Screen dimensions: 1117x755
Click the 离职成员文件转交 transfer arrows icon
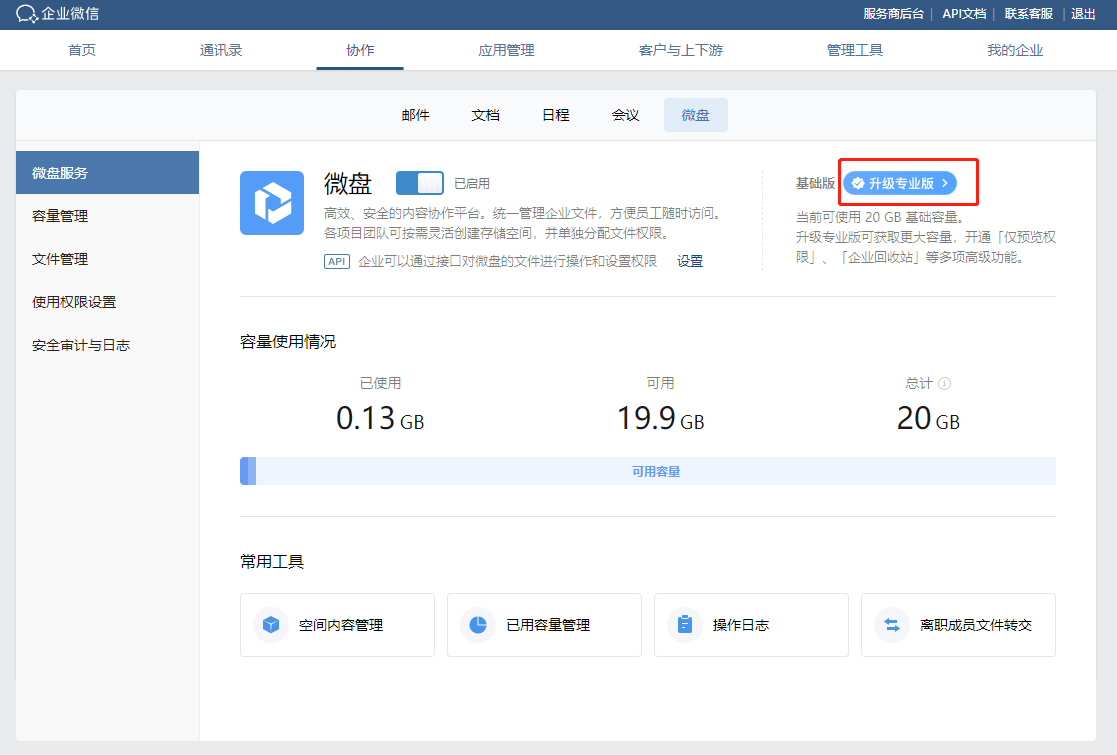(892, 625)
